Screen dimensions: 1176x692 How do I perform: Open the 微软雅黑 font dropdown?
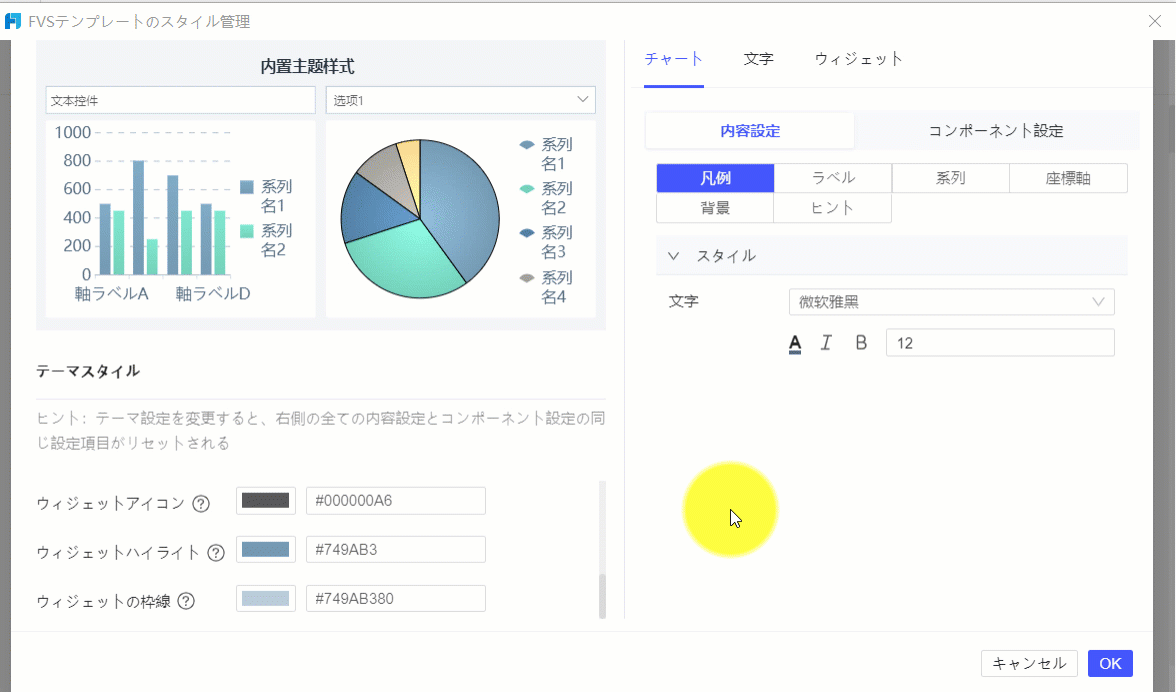pos(952,302)
